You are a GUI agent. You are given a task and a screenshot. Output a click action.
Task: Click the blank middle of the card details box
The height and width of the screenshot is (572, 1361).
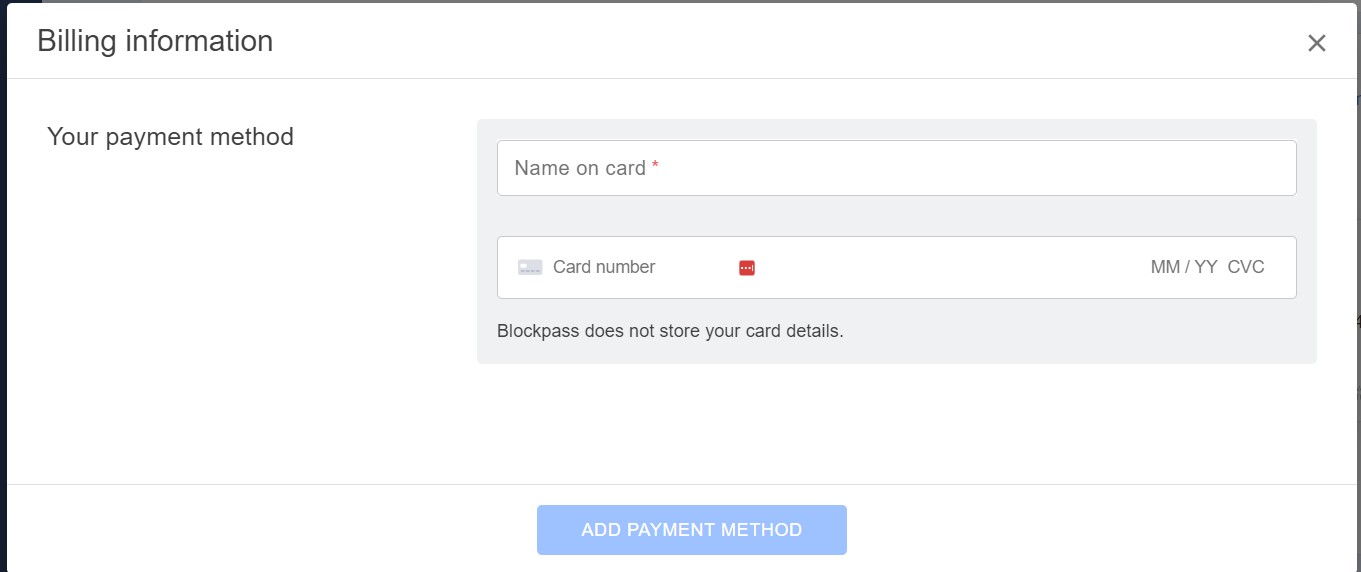tap(950, 267)
